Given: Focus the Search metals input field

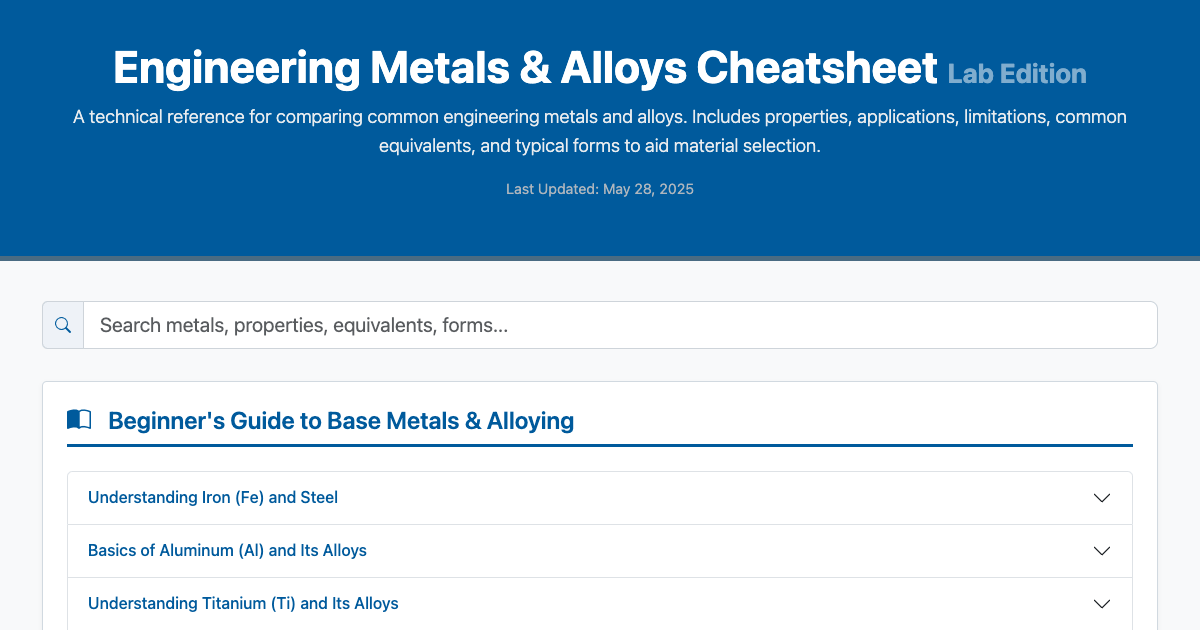Looking at the screenshot, I should coord(620,325).
